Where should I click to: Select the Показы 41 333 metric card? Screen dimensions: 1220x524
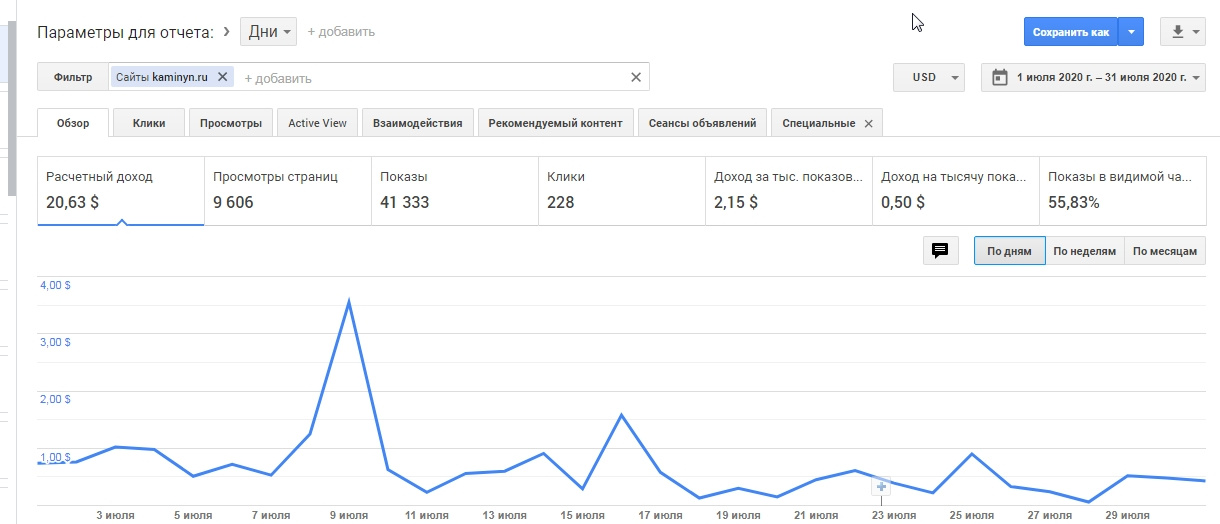(455, 190)
